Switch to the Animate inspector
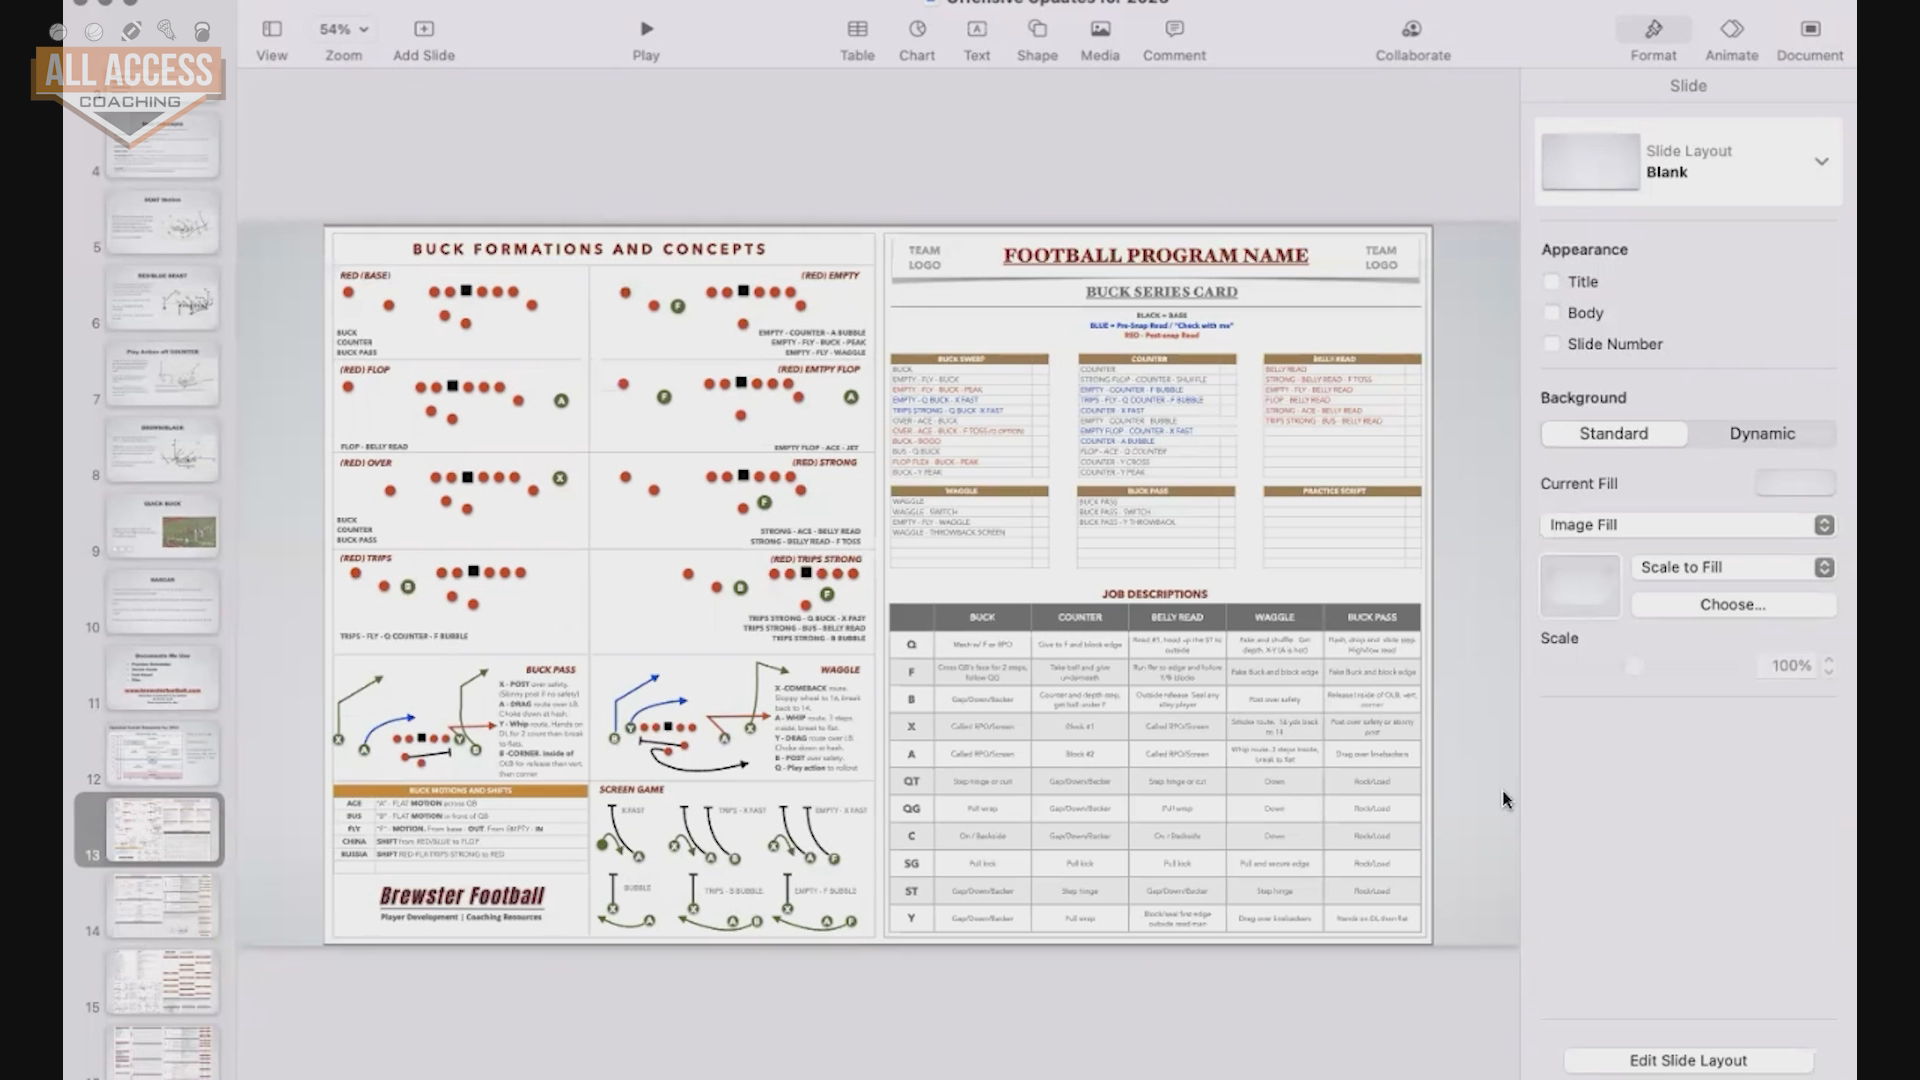The height and width of the screenshot is (1080, 1920). pyautogui.click(x=1731, y=41)
